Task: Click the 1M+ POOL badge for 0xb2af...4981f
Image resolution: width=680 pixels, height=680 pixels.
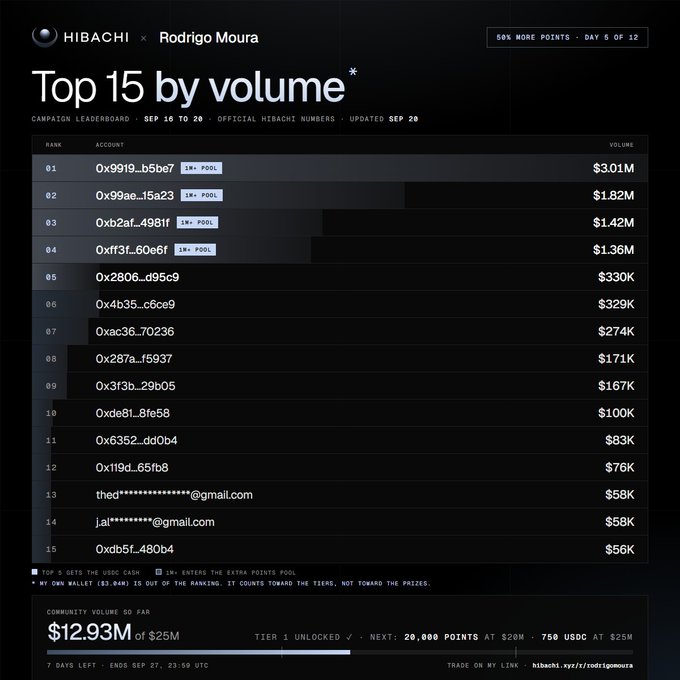Action: pyautogui.click(x=197, y=222)
